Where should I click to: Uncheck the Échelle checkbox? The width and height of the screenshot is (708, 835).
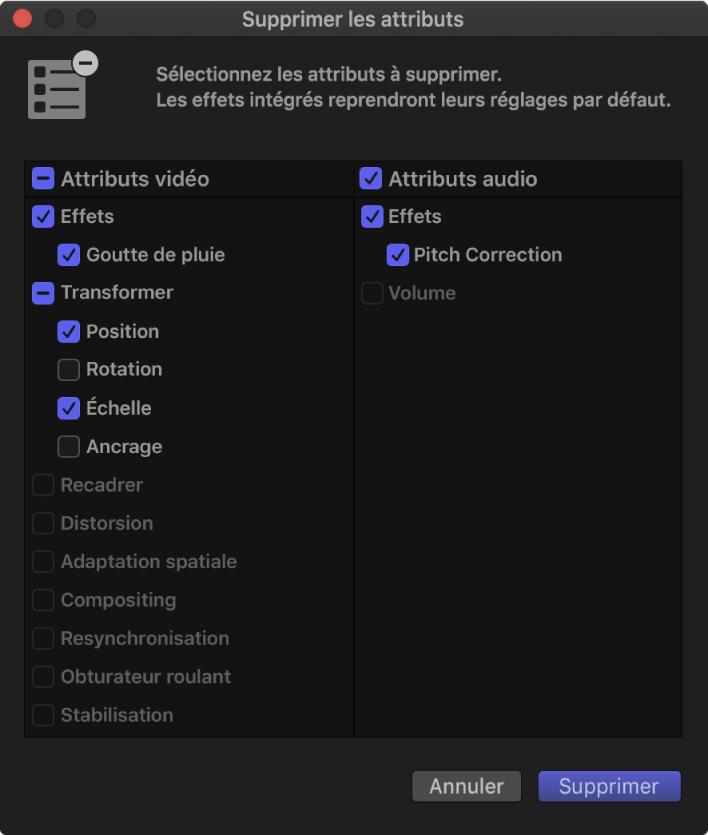coord(69,408)
